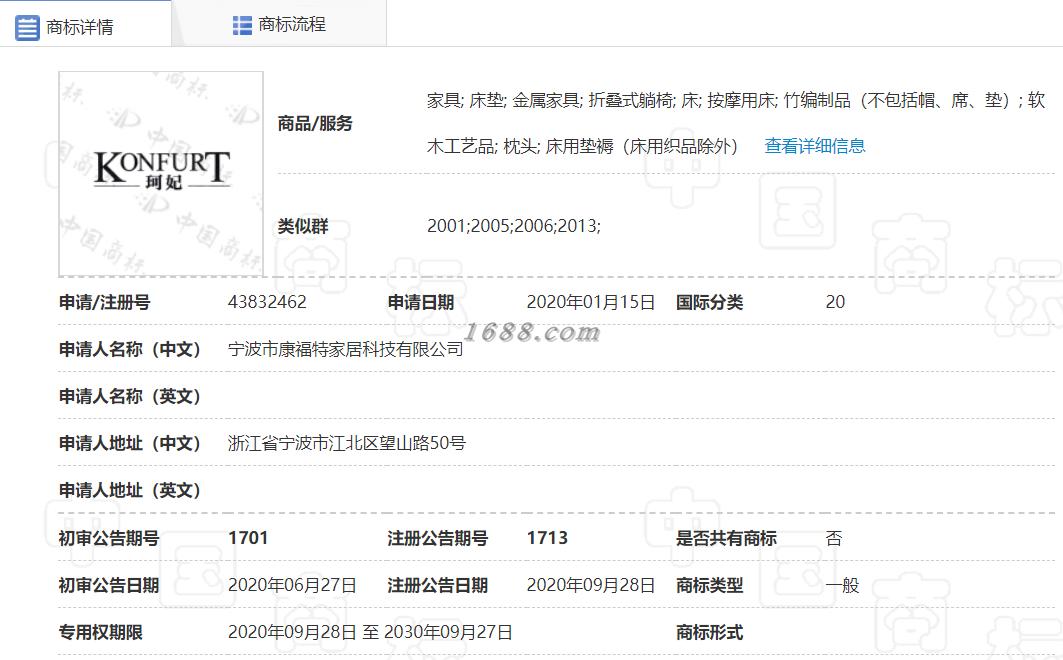Click the 商标类型 value 一般
1063x660 pixels.
[x=842, y=585]
